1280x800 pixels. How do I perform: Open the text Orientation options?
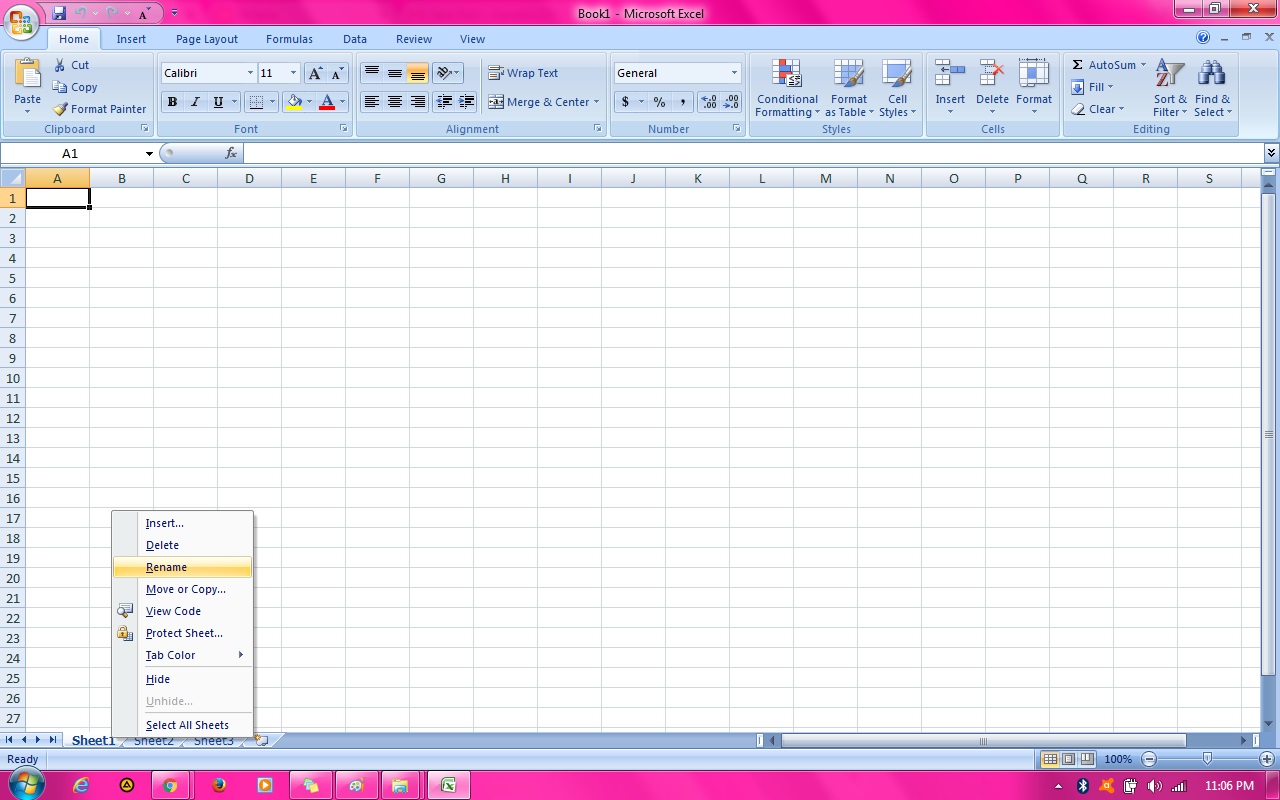(447, 73)
